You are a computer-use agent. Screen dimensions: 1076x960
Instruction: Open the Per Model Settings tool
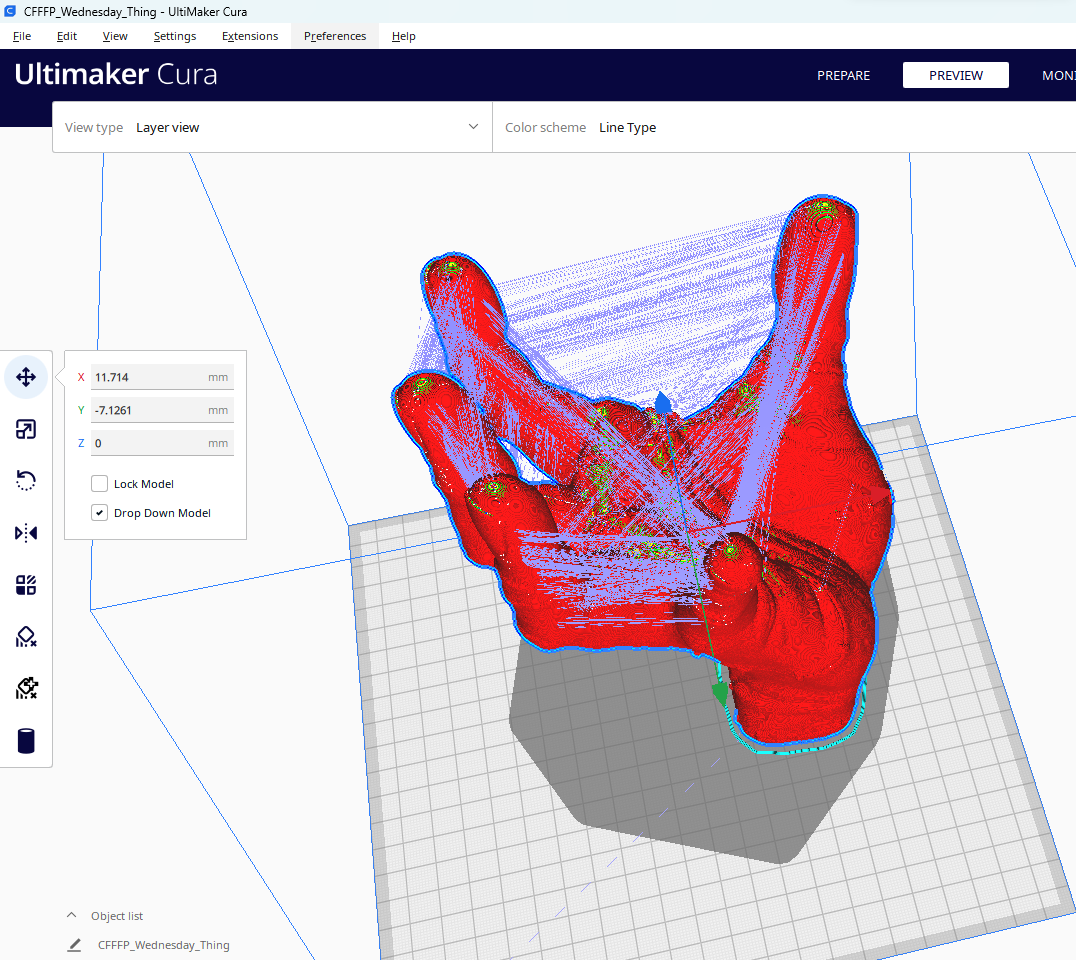26,585
